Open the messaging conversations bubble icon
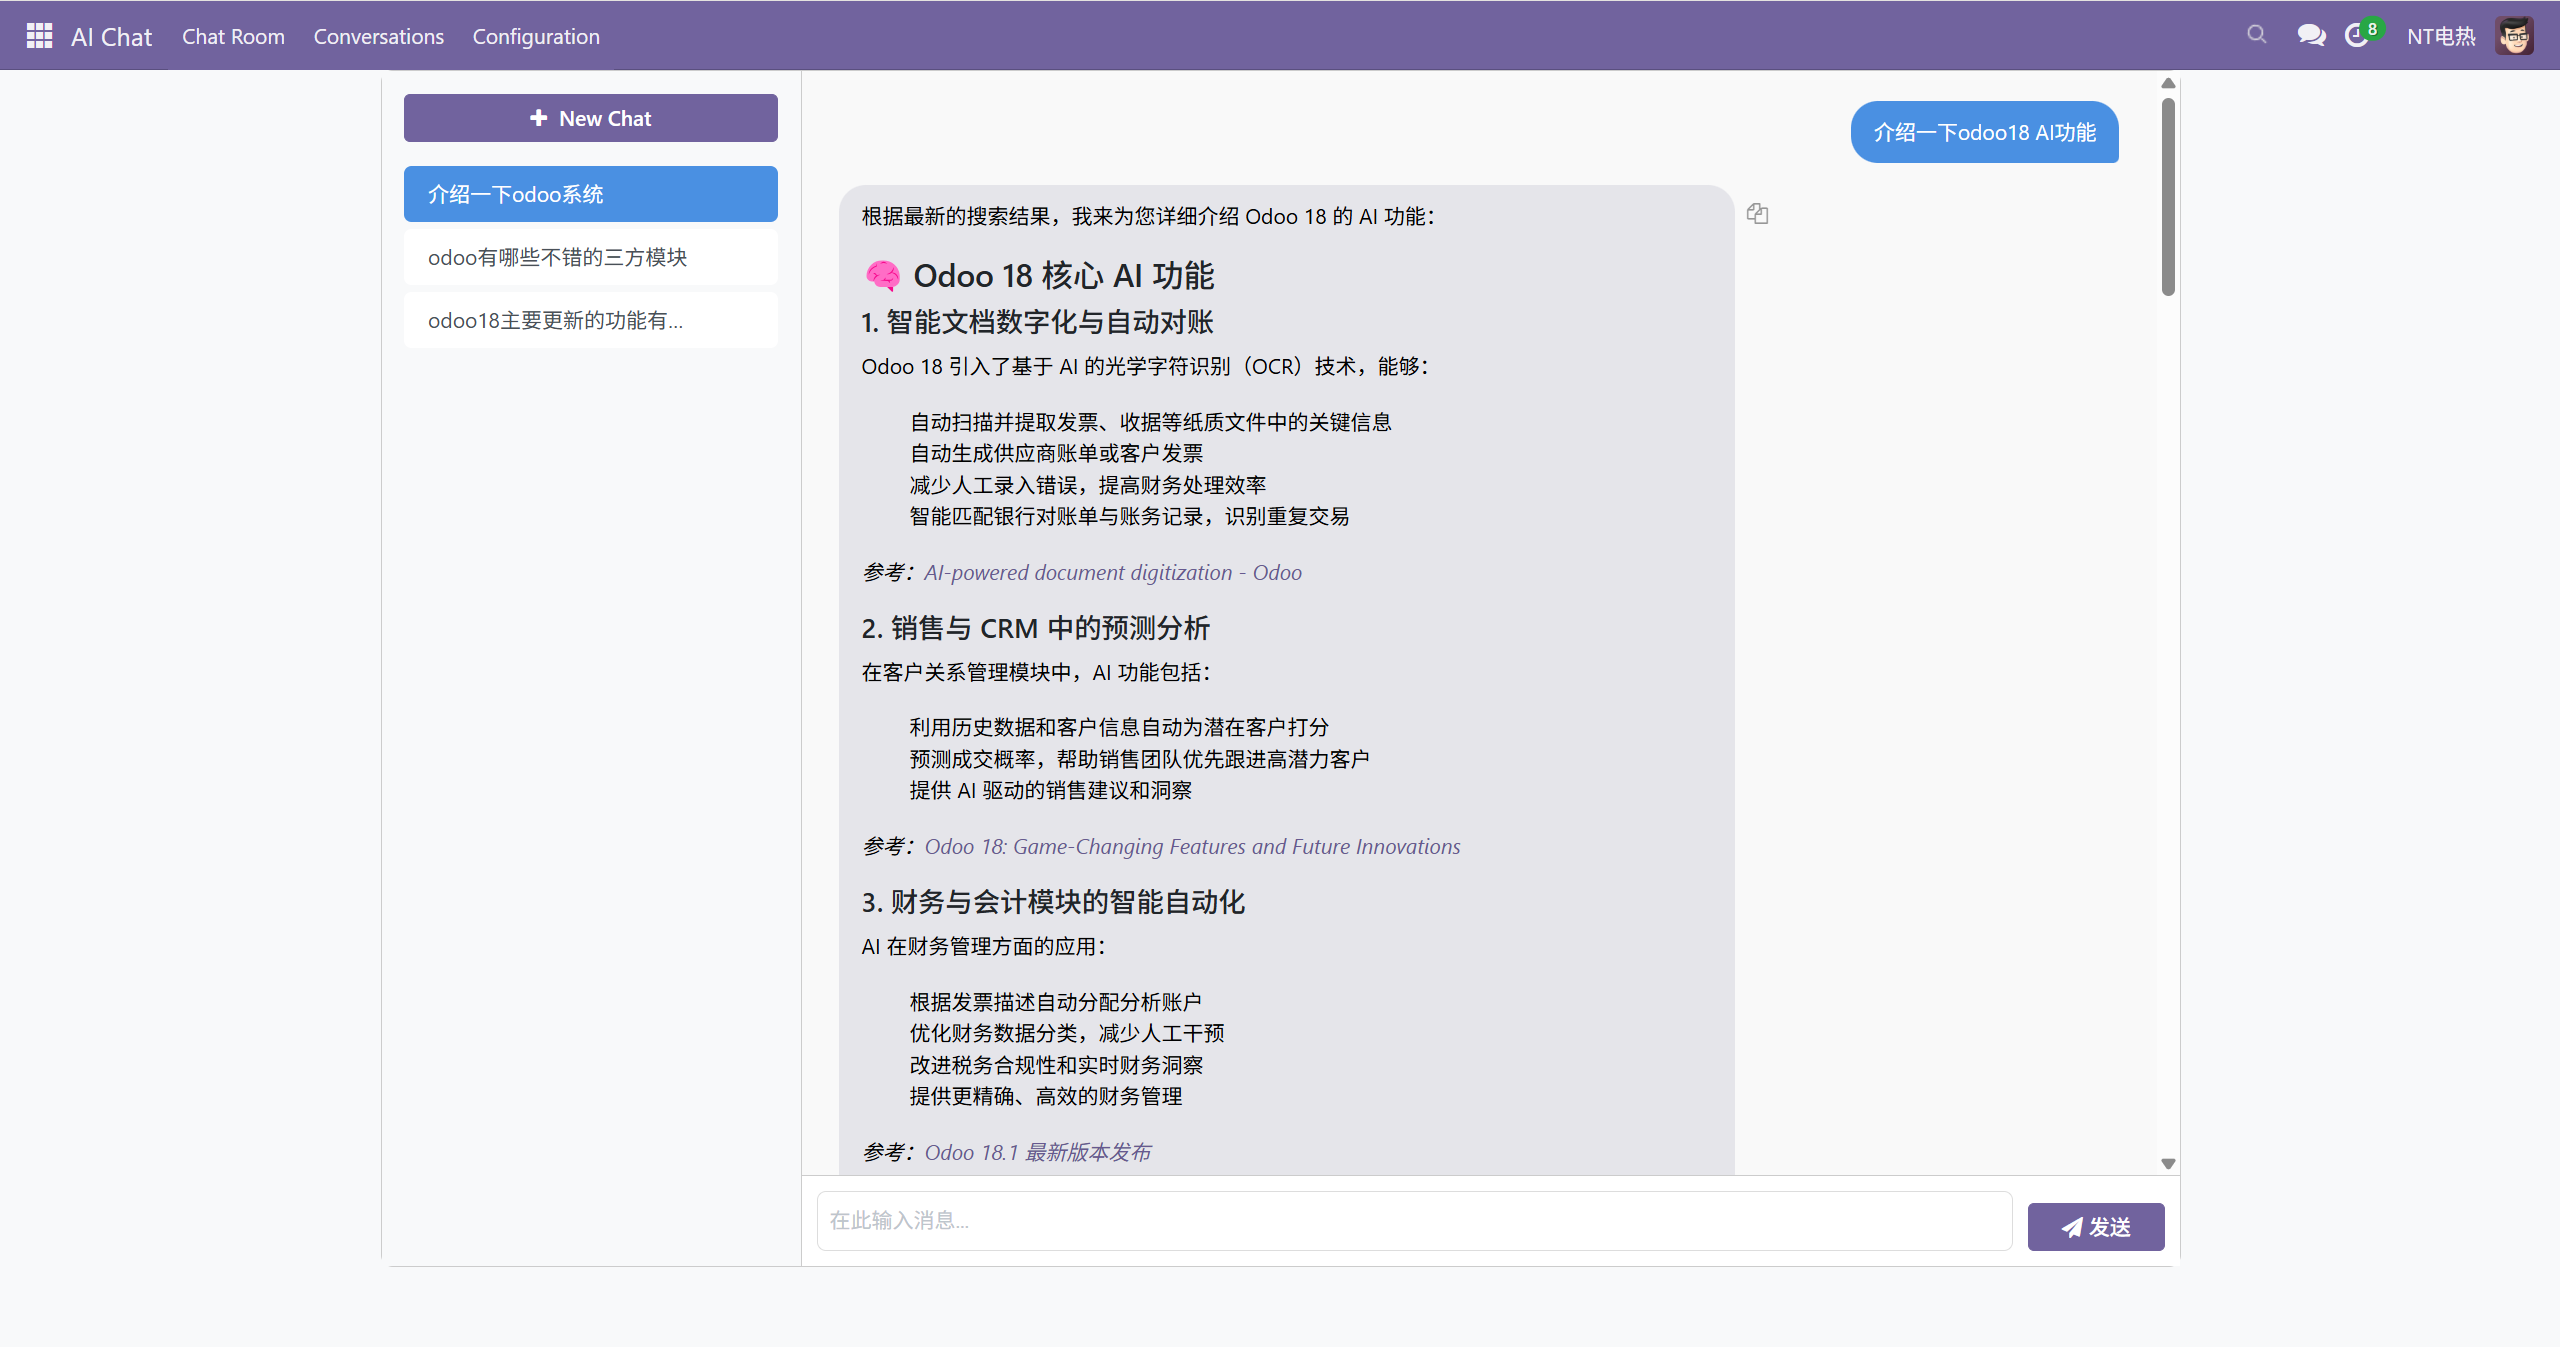The width and height of the screenshot is (2560, 1347). 2311,35
